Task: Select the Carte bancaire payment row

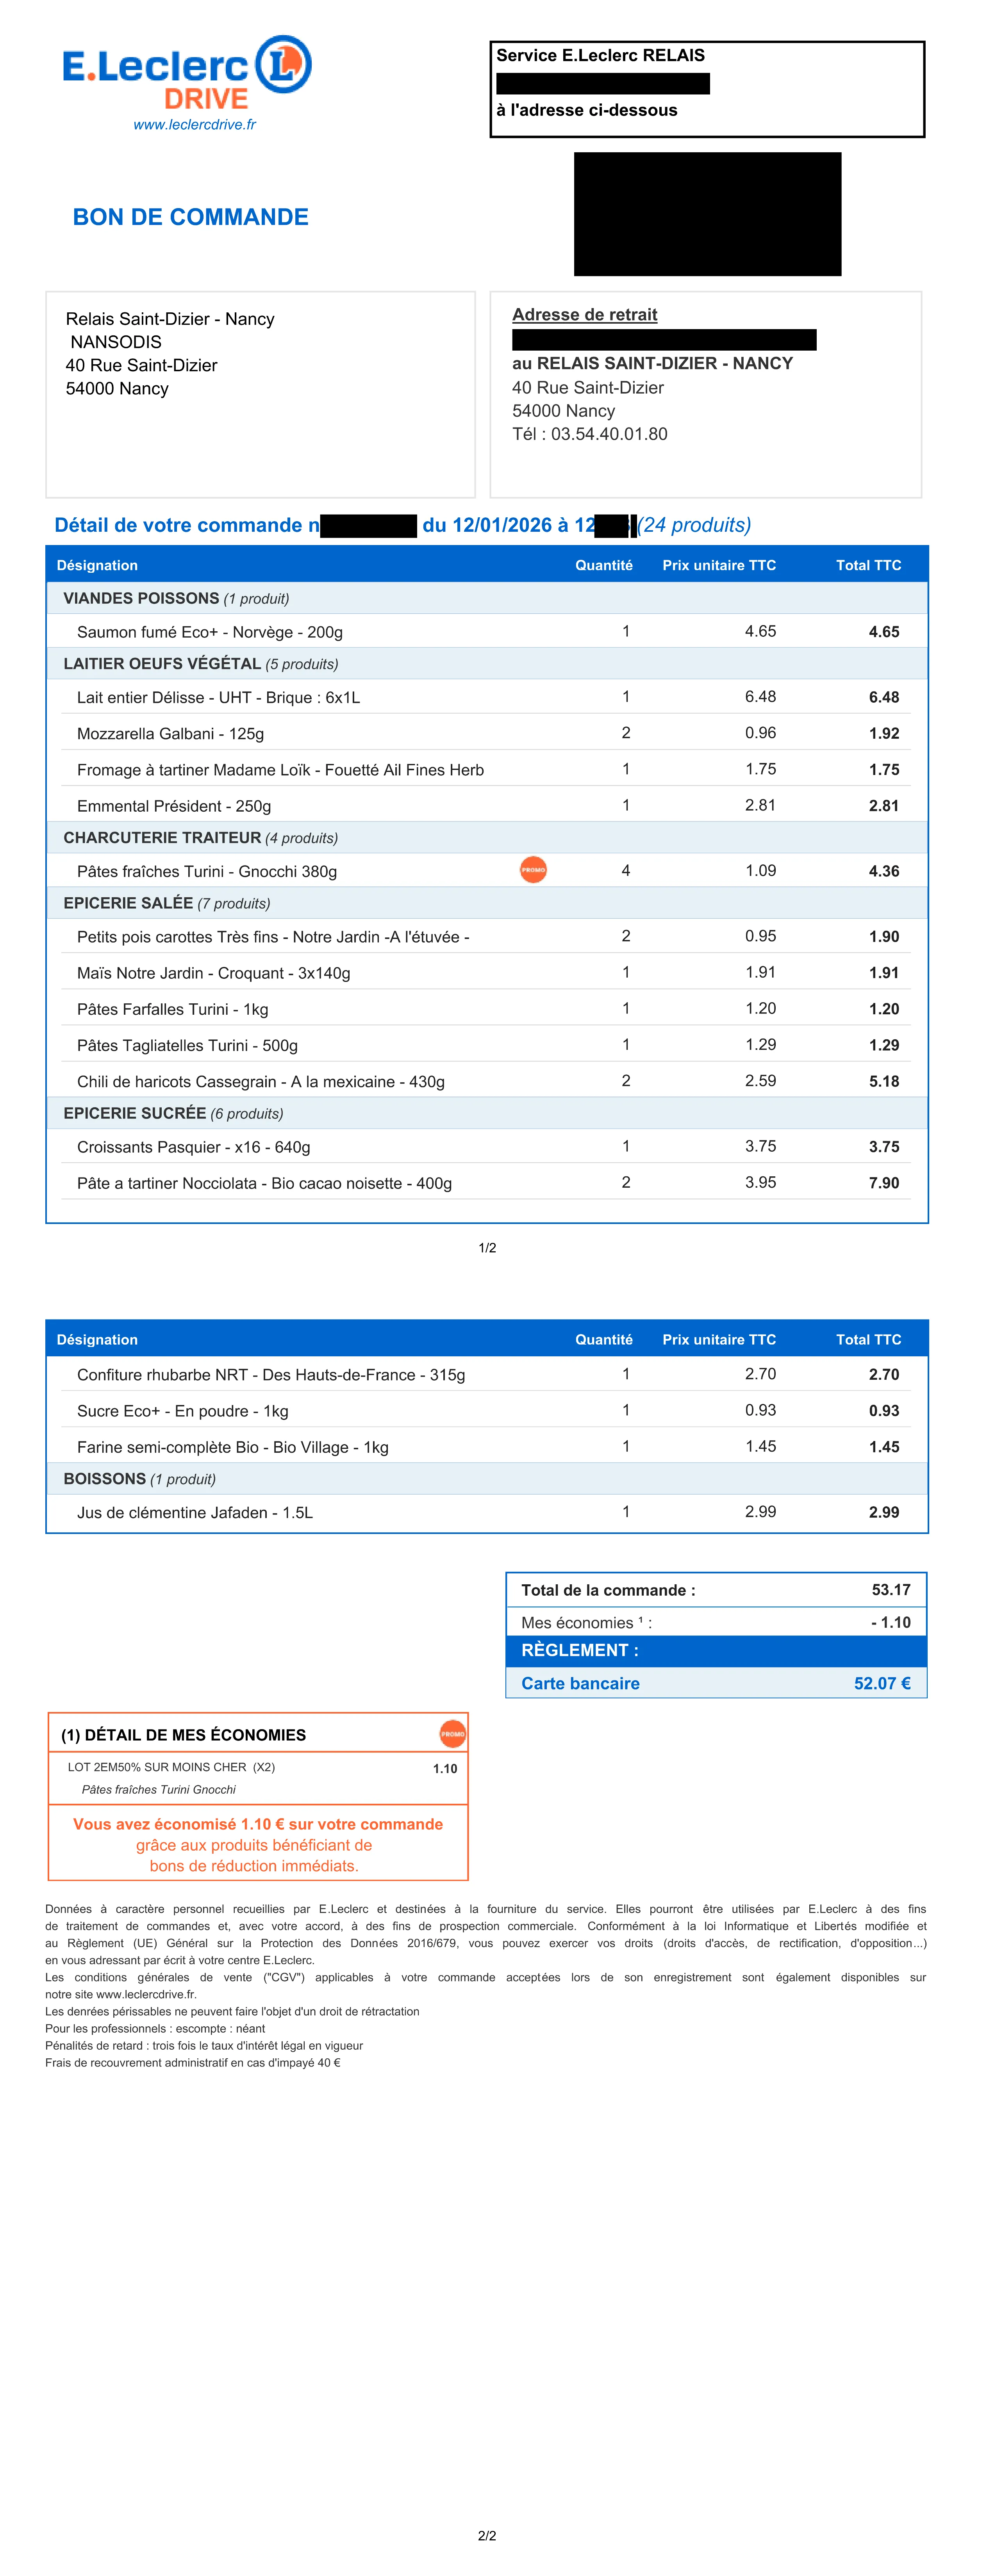Action: click(x=716, y=1683)
